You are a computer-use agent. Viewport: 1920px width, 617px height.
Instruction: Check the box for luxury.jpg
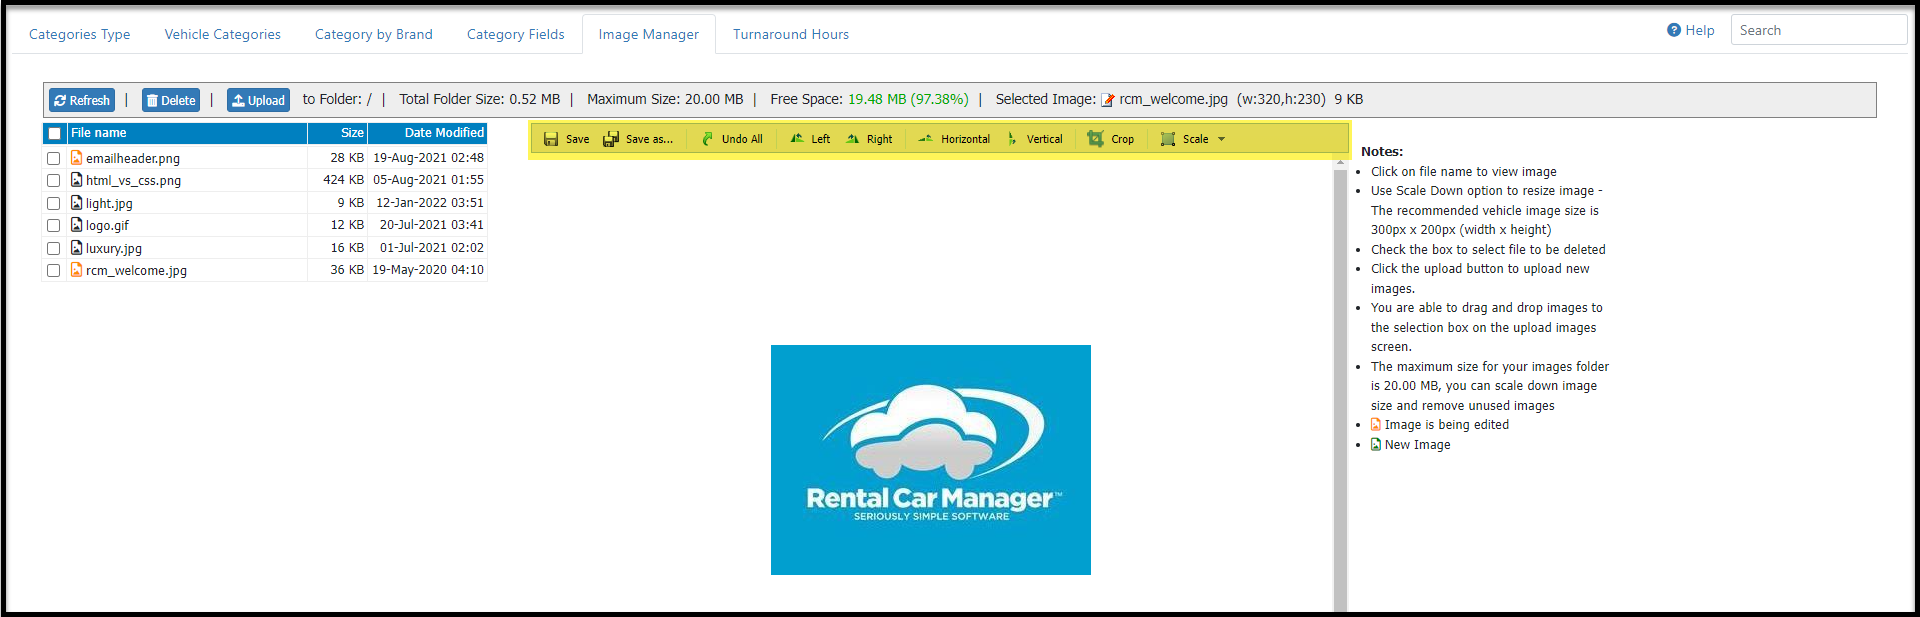[54, 248]
